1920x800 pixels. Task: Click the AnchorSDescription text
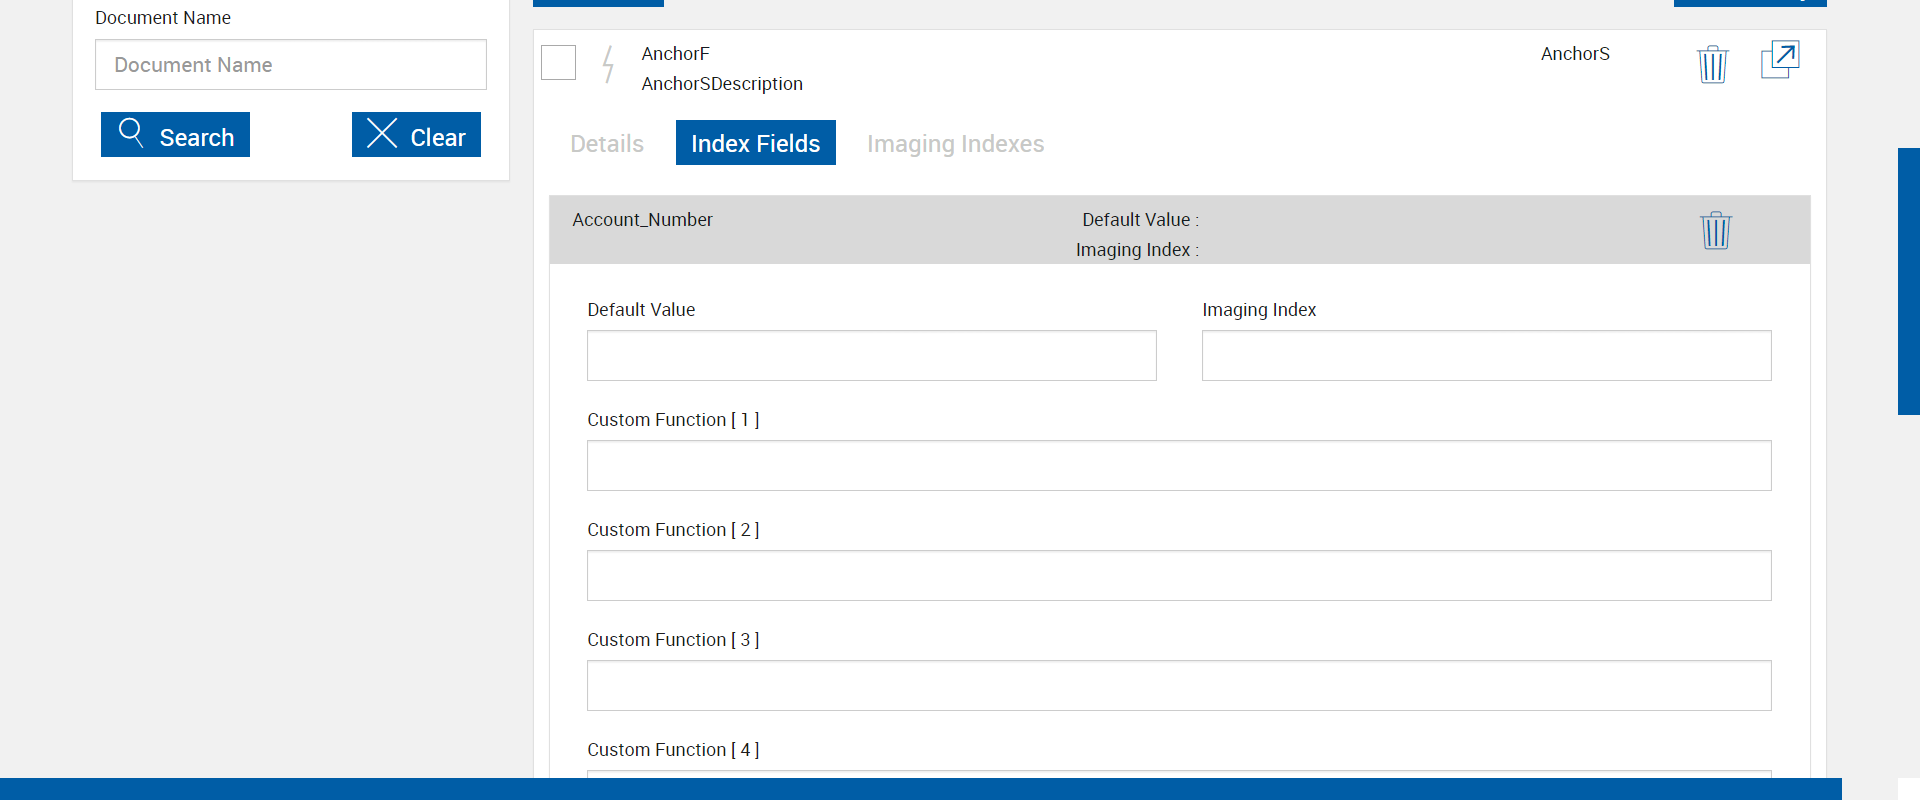[x=722, y=84]
